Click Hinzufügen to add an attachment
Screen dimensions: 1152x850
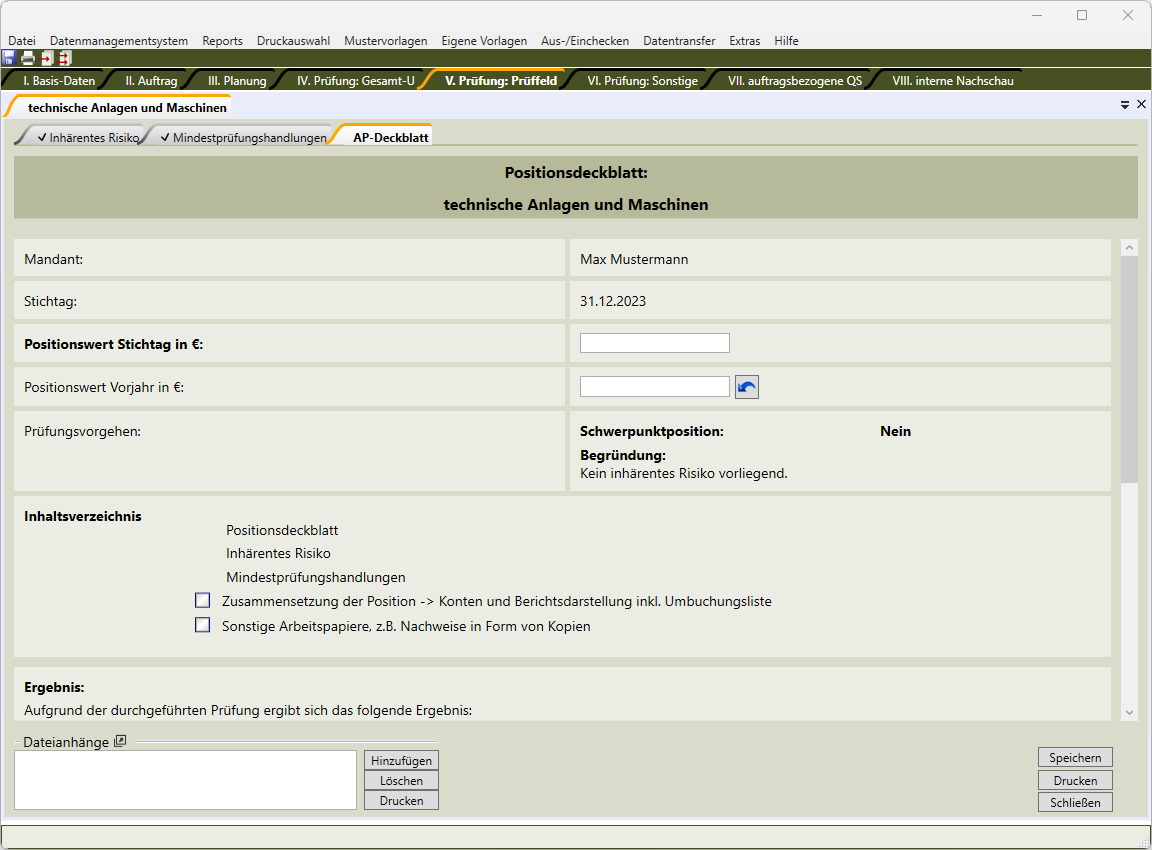coord(401,761)
